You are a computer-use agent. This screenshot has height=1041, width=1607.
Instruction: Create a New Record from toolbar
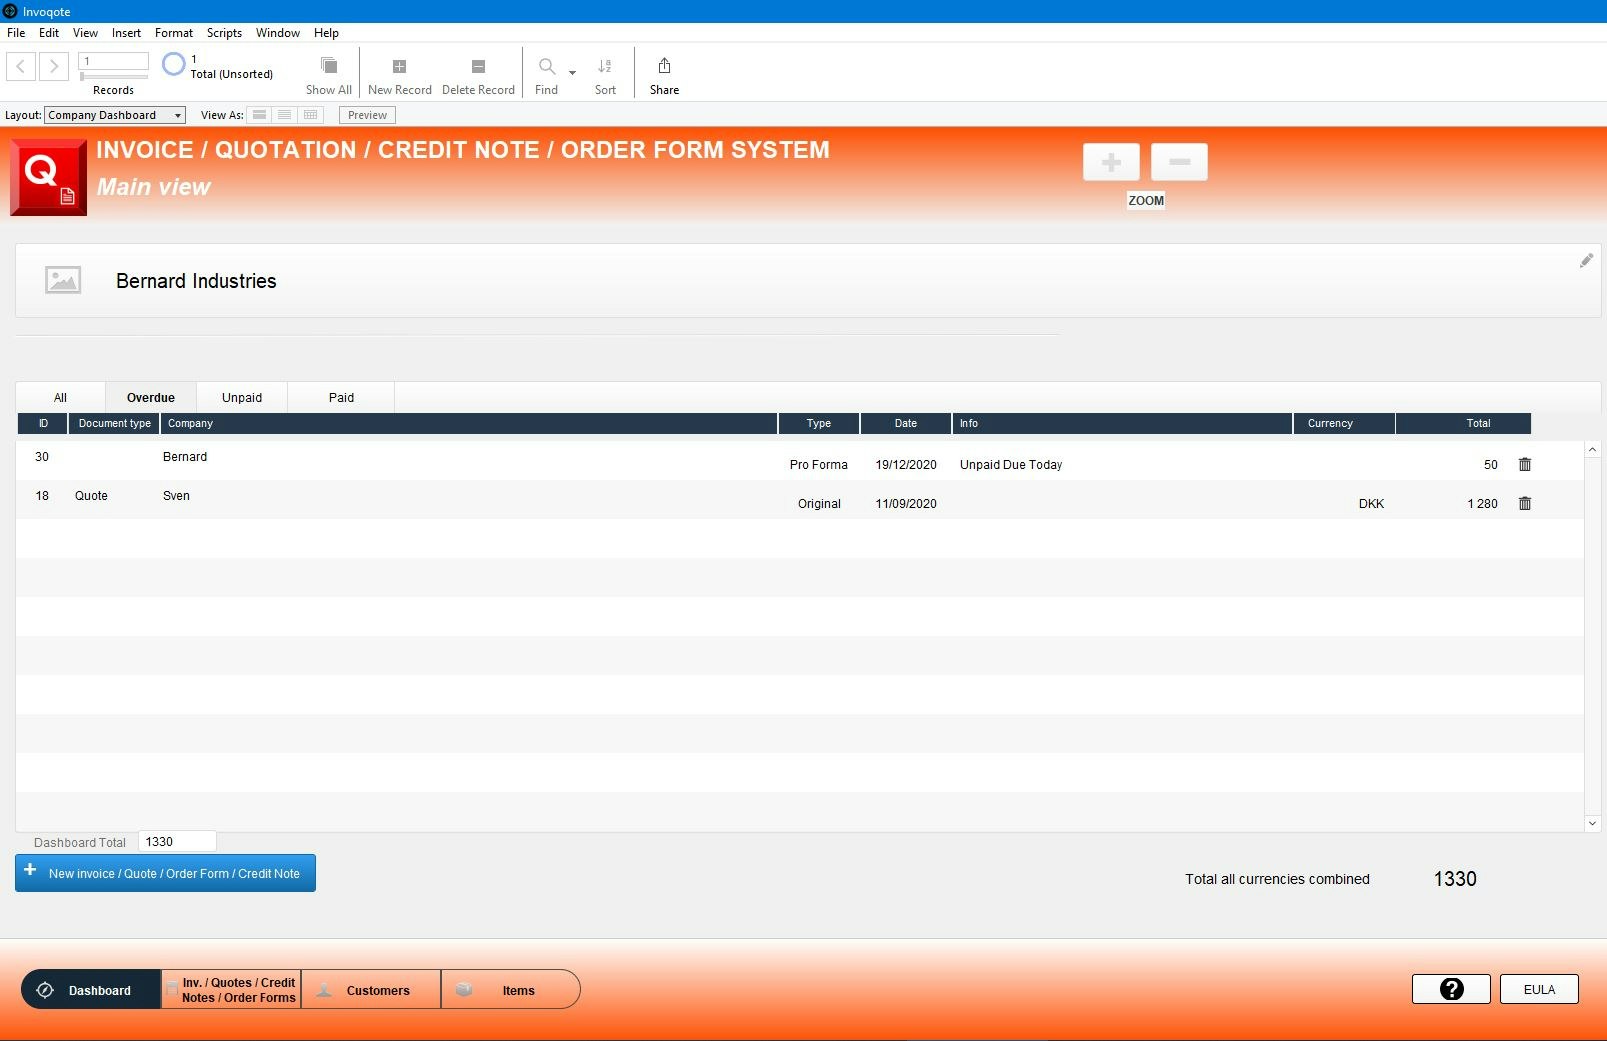click(399, 75)
